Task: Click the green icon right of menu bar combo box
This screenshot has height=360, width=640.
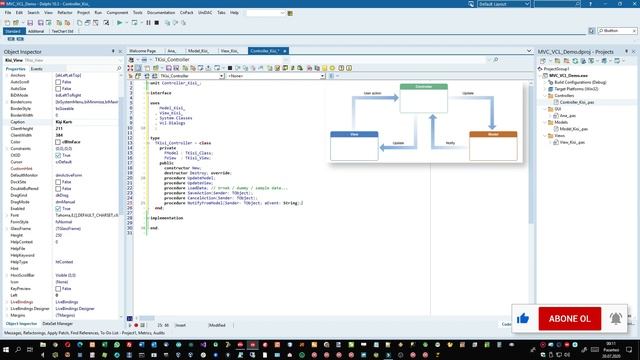Action: coord(290,13)
